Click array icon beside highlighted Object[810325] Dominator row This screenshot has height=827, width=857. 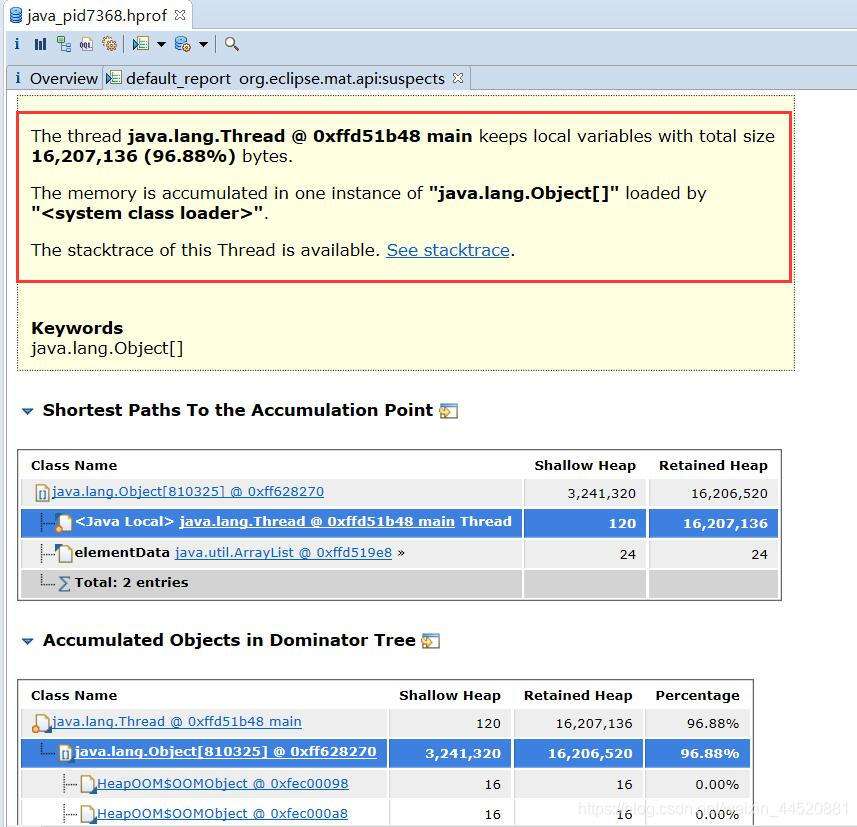pos(66,754)
